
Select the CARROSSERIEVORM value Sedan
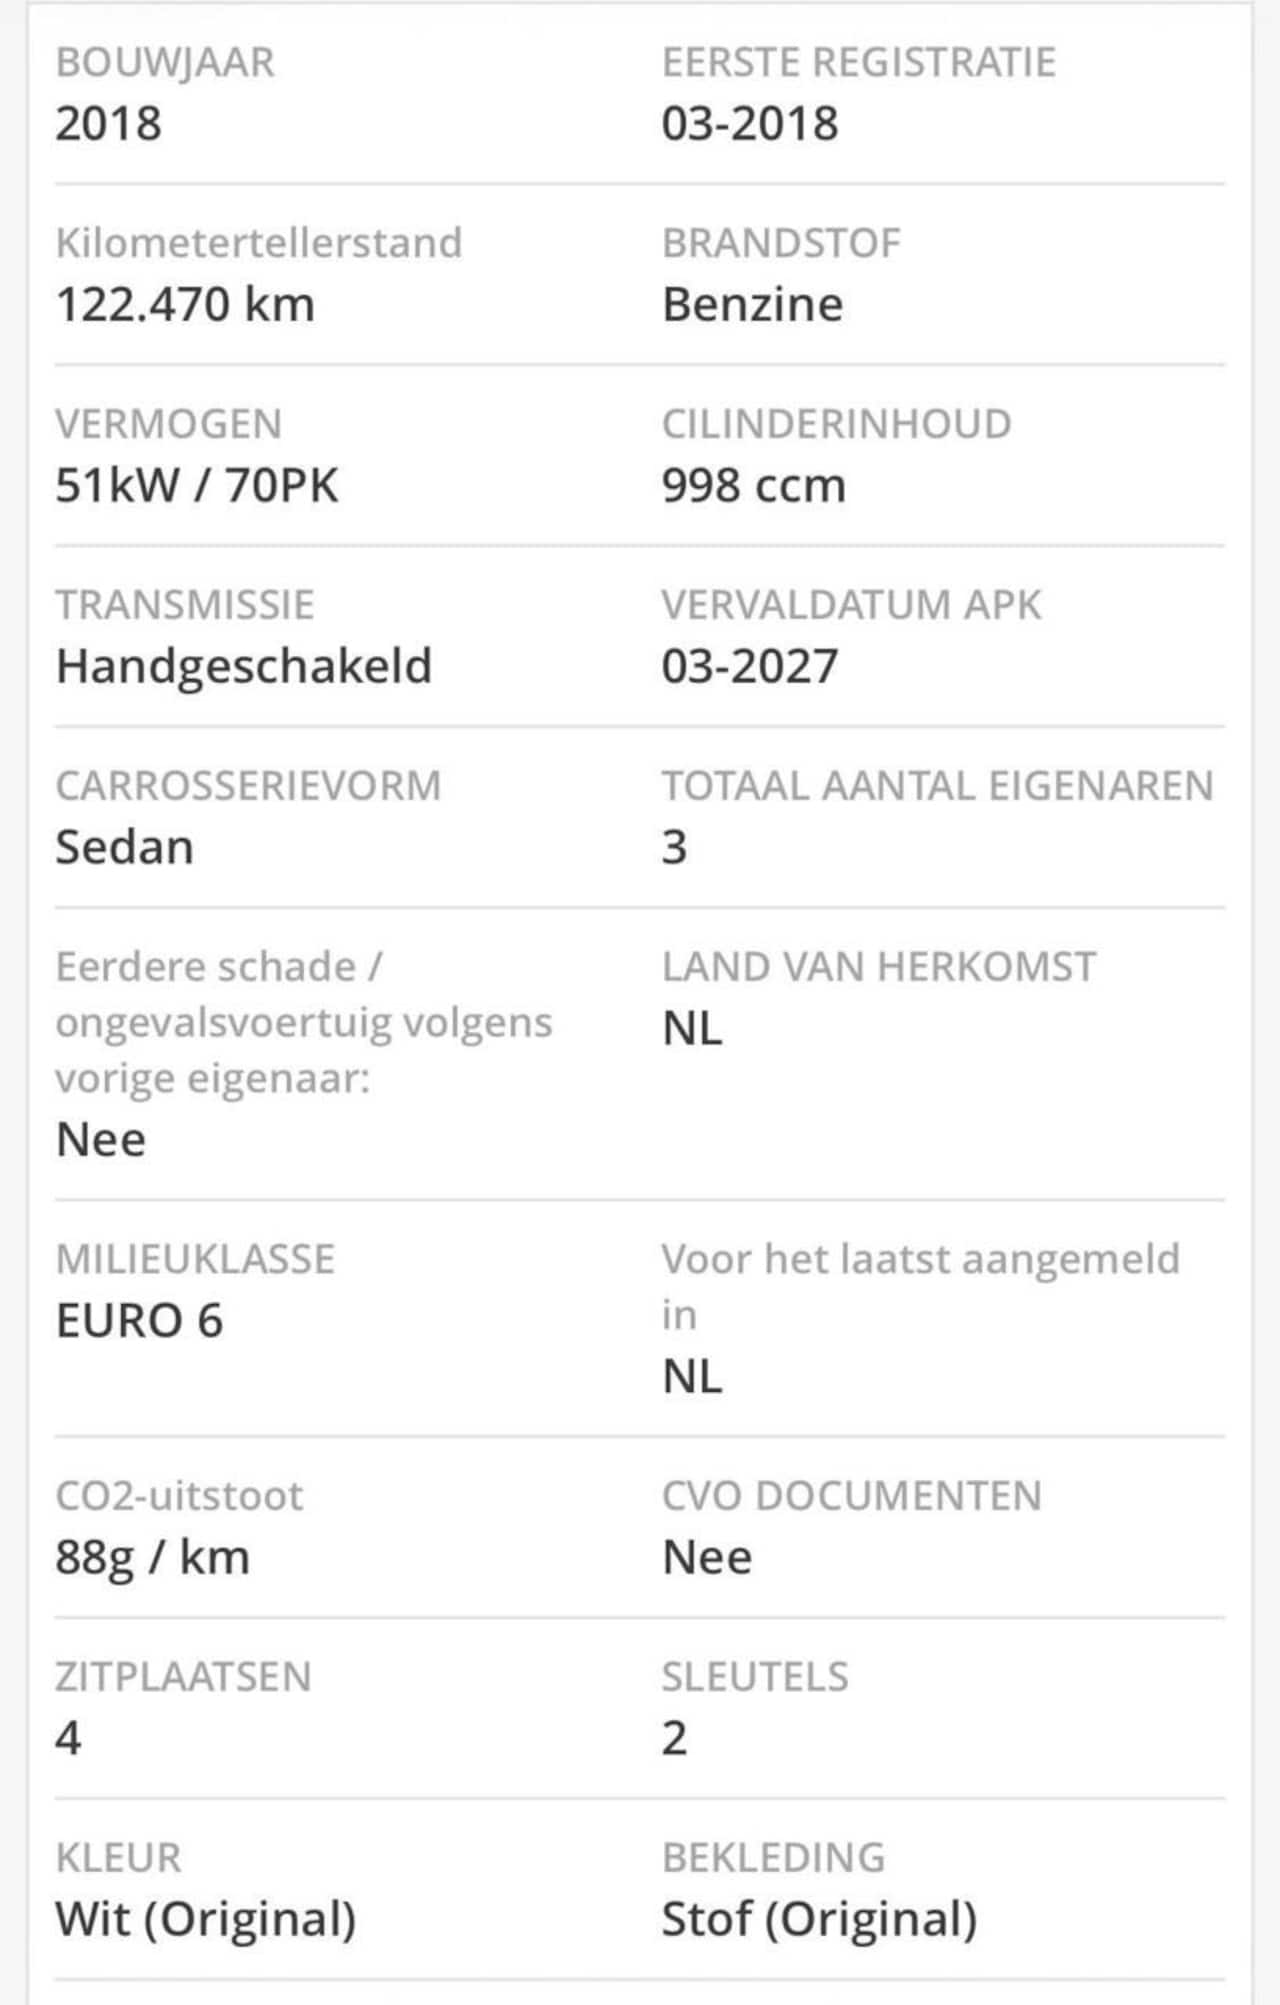125,848
